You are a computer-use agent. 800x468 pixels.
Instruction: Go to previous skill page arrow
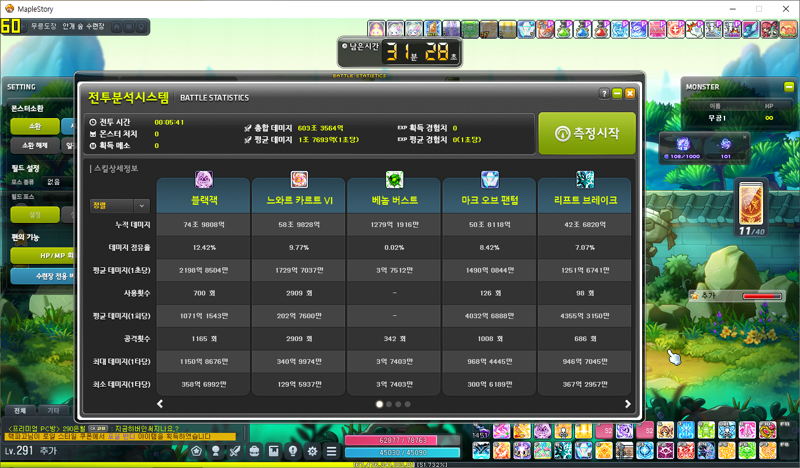160,404
